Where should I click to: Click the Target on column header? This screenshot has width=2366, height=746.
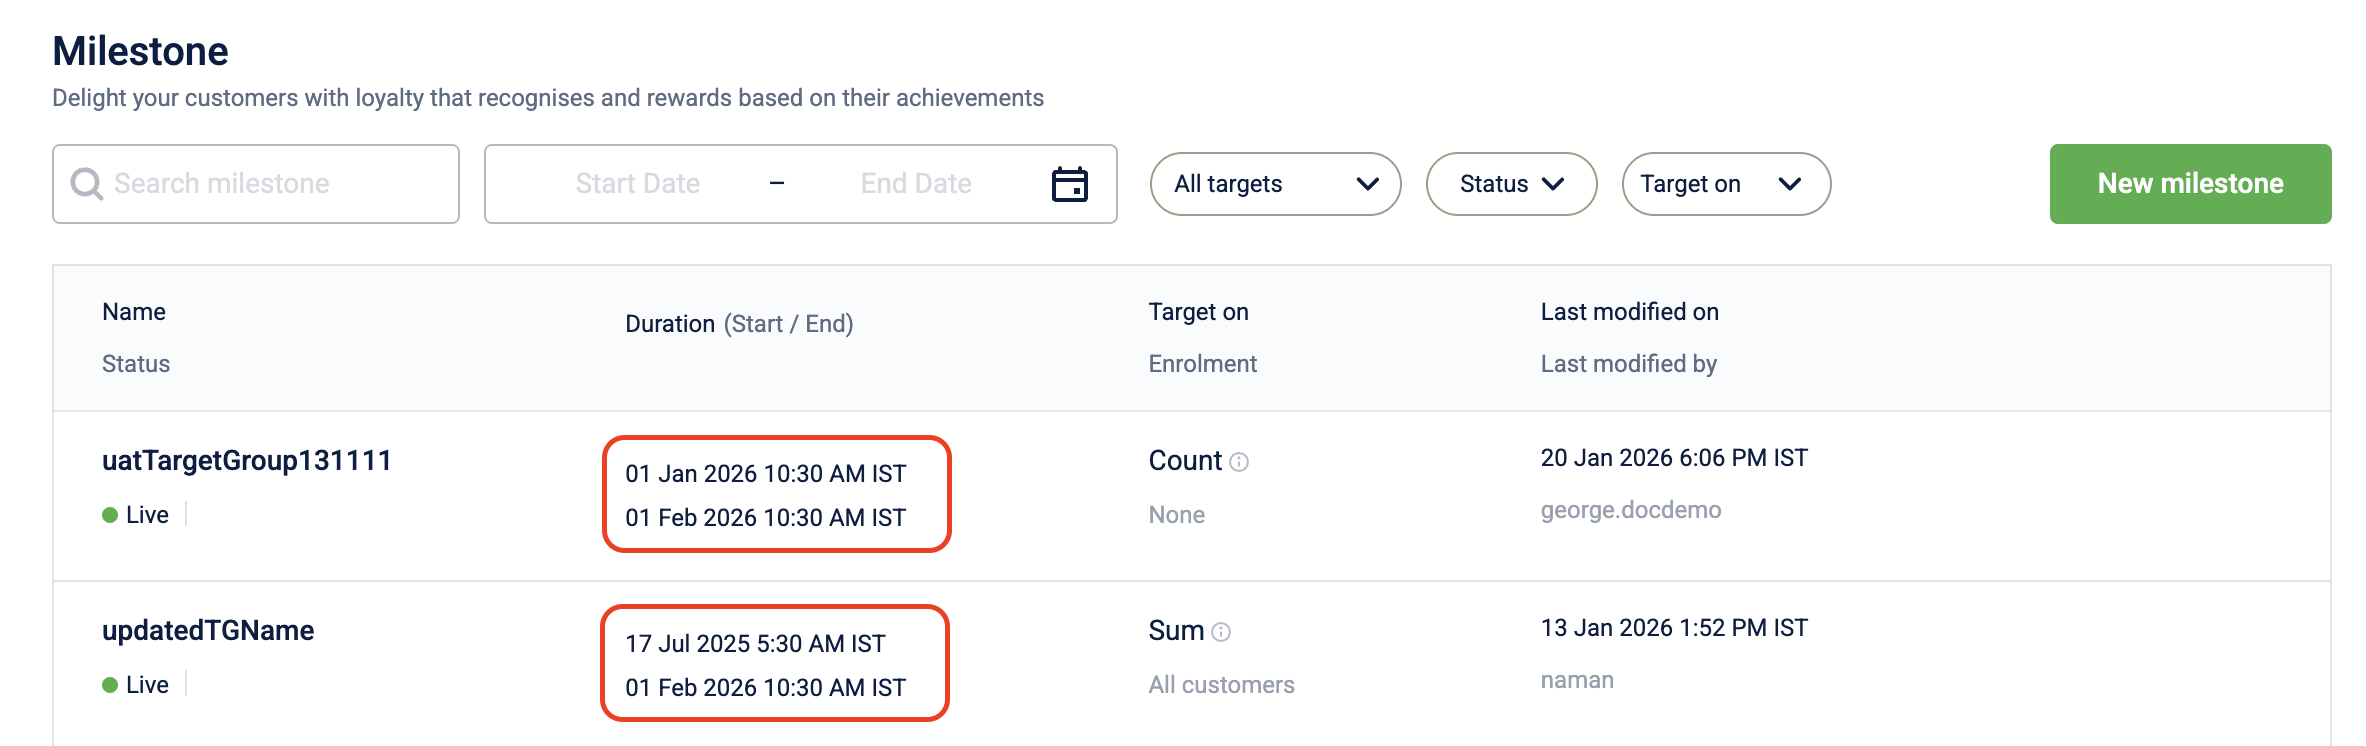(x=1198, y=312)
